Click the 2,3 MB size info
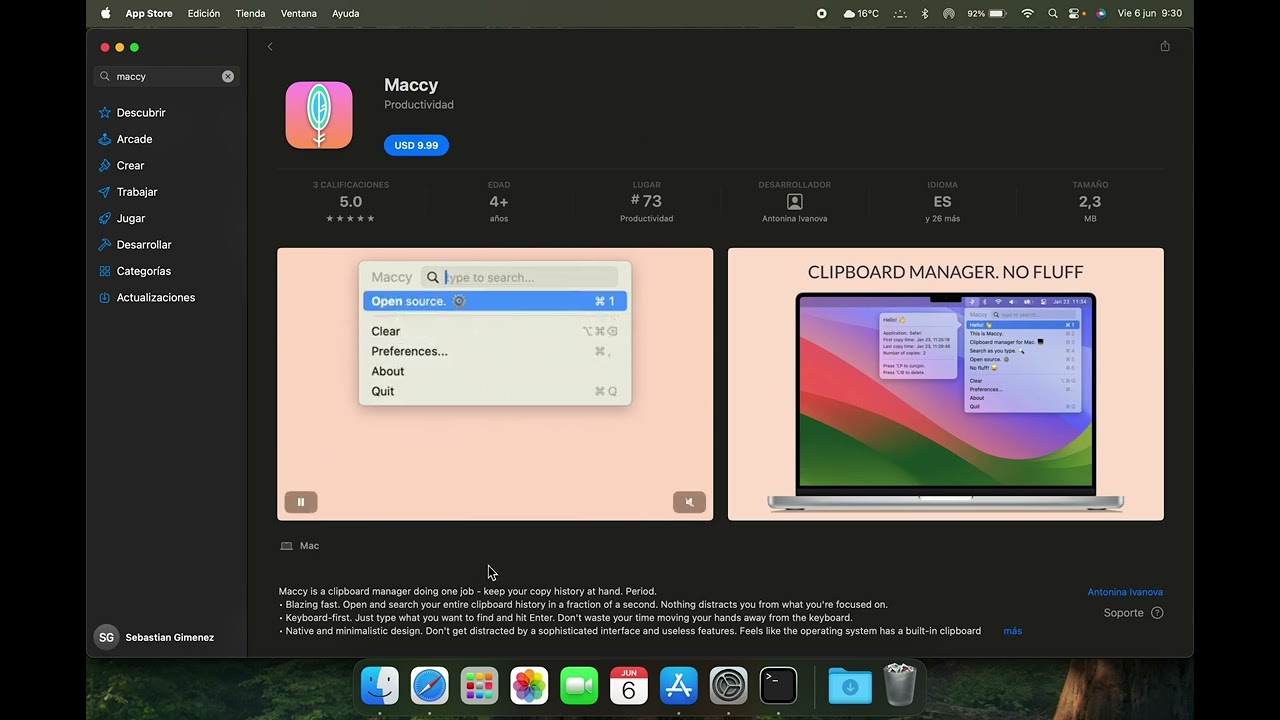Viewport: 1280px width, 720px height. point(1090,202)
